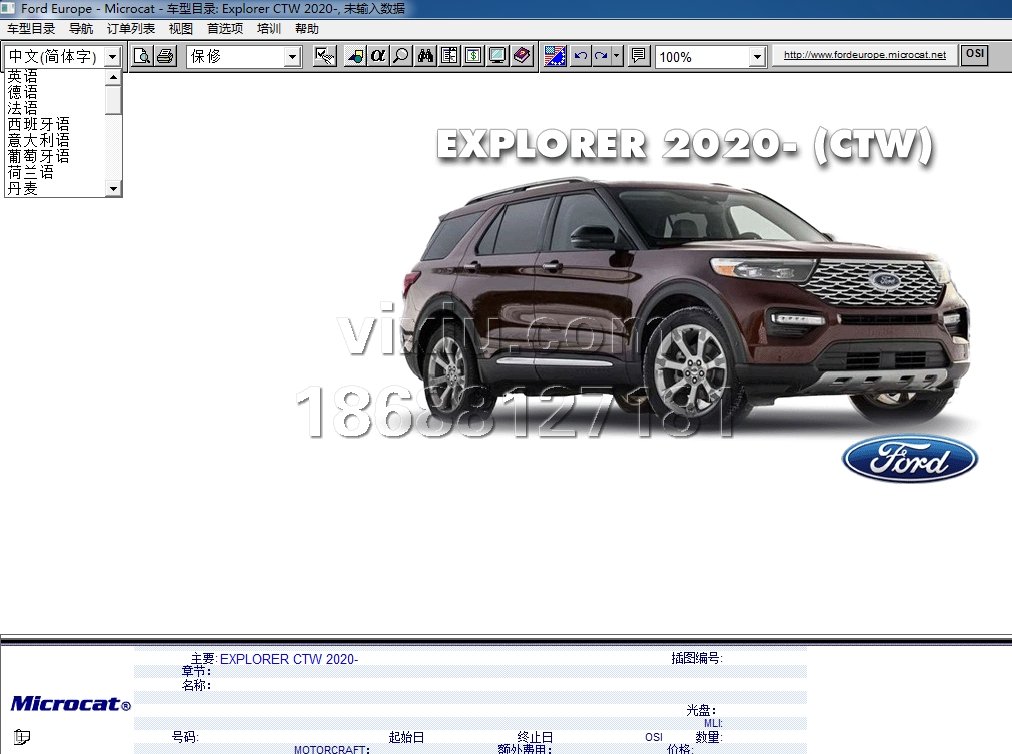Click the printer icon in toolbar
This screenshot has width=1012, height=754.
pos(165,56)
